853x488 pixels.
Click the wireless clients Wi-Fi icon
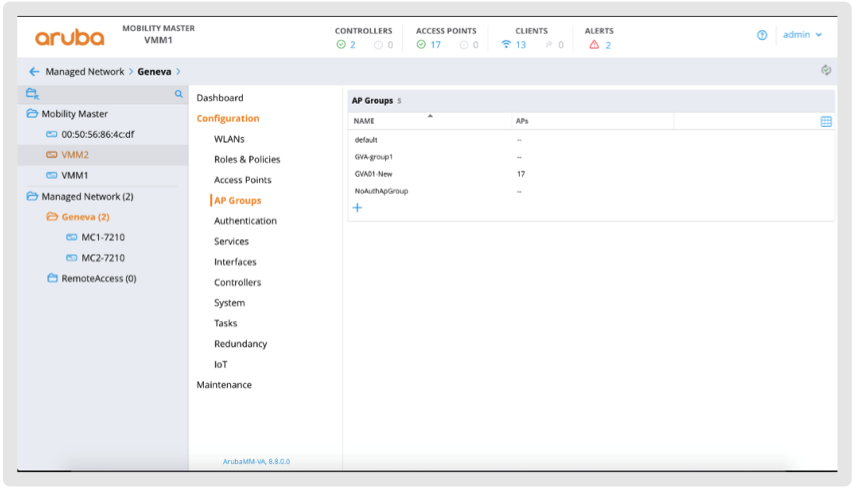pyautogui.click(x=506, y=45)
